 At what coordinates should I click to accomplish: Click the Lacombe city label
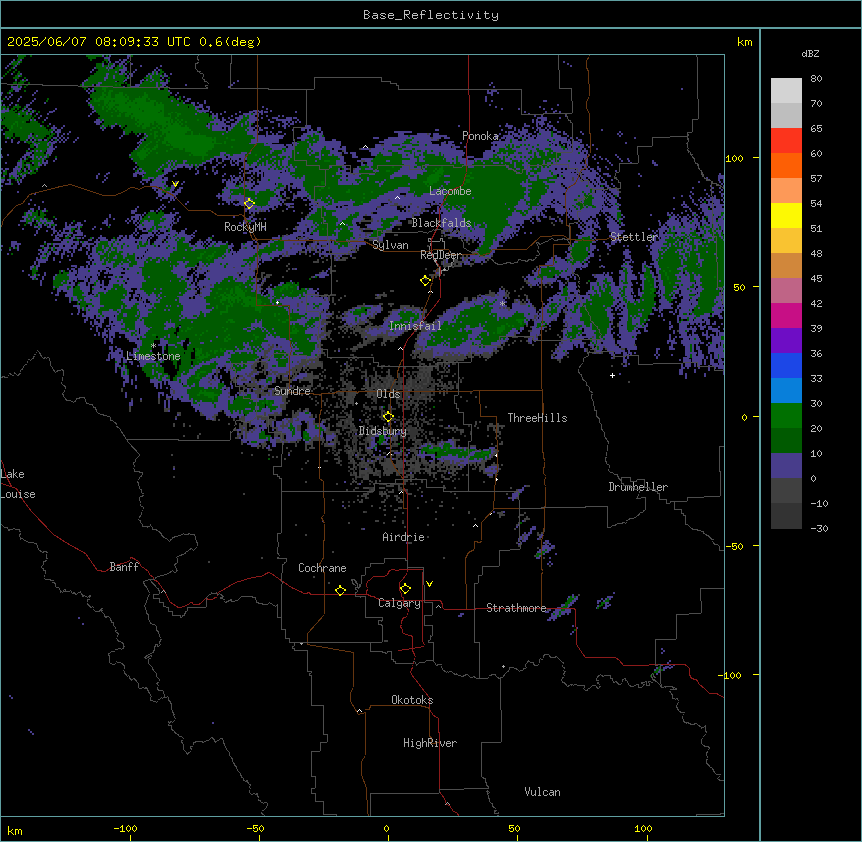(x=450, y=191)
